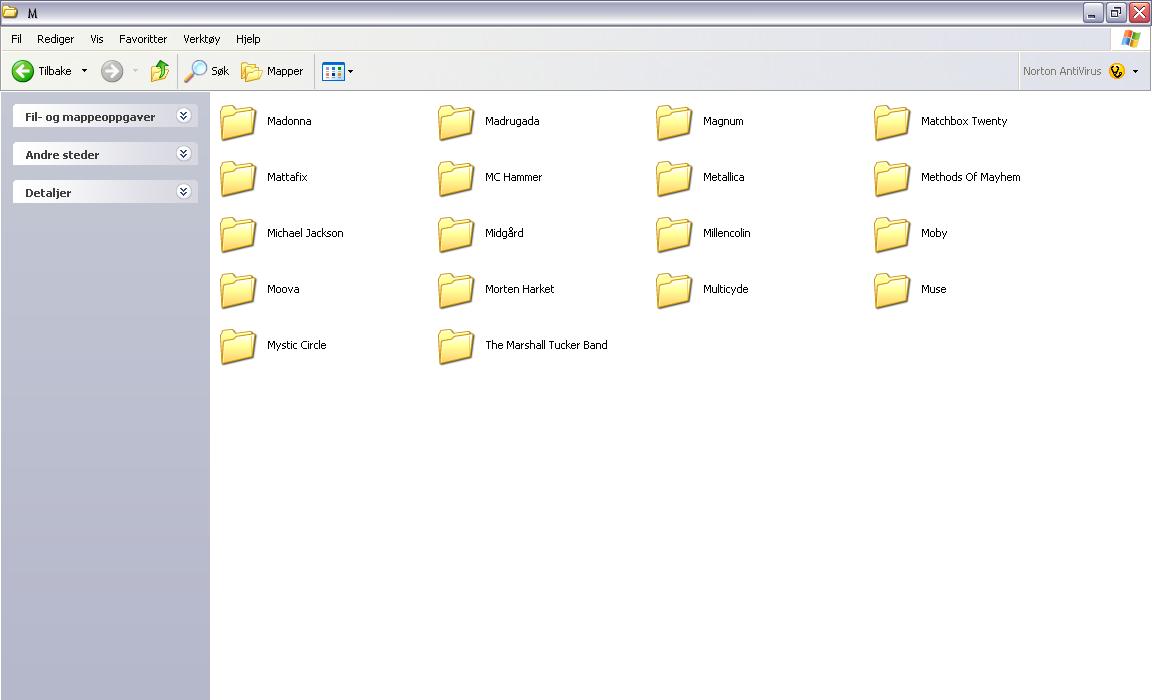Click the 'Mystic Circle' folder name
Image resolution: width=1152 pixels, height=700 pixels.
[296, 344]
